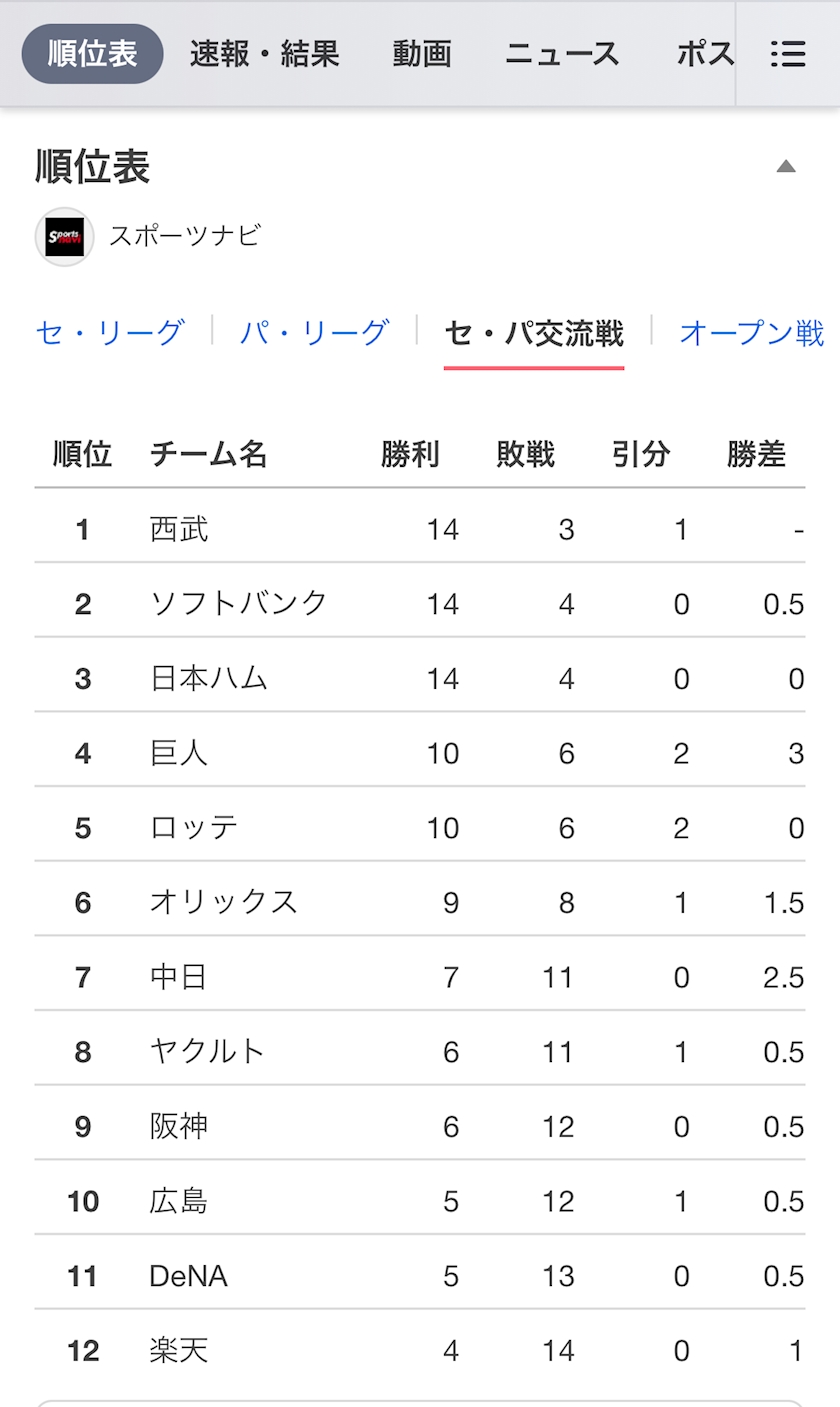Image resolution: width=840 pixels, height=1407 pixels.
Task: Click the 巨人 team name
Action: 179,753
